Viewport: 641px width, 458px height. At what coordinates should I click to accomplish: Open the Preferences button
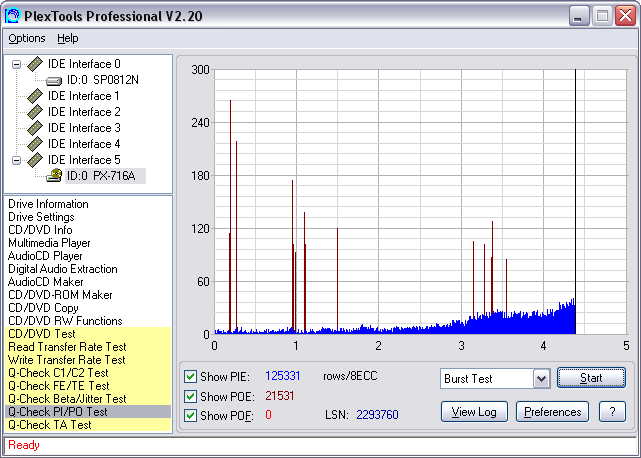552,412
